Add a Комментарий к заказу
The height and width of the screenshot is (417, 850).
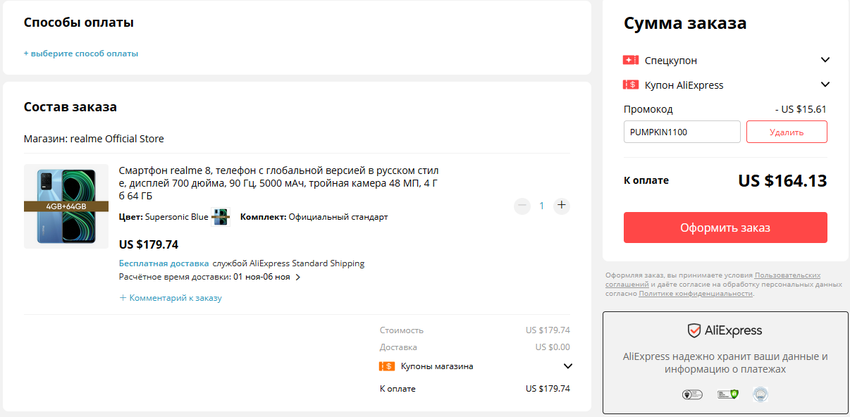(170, 297)
